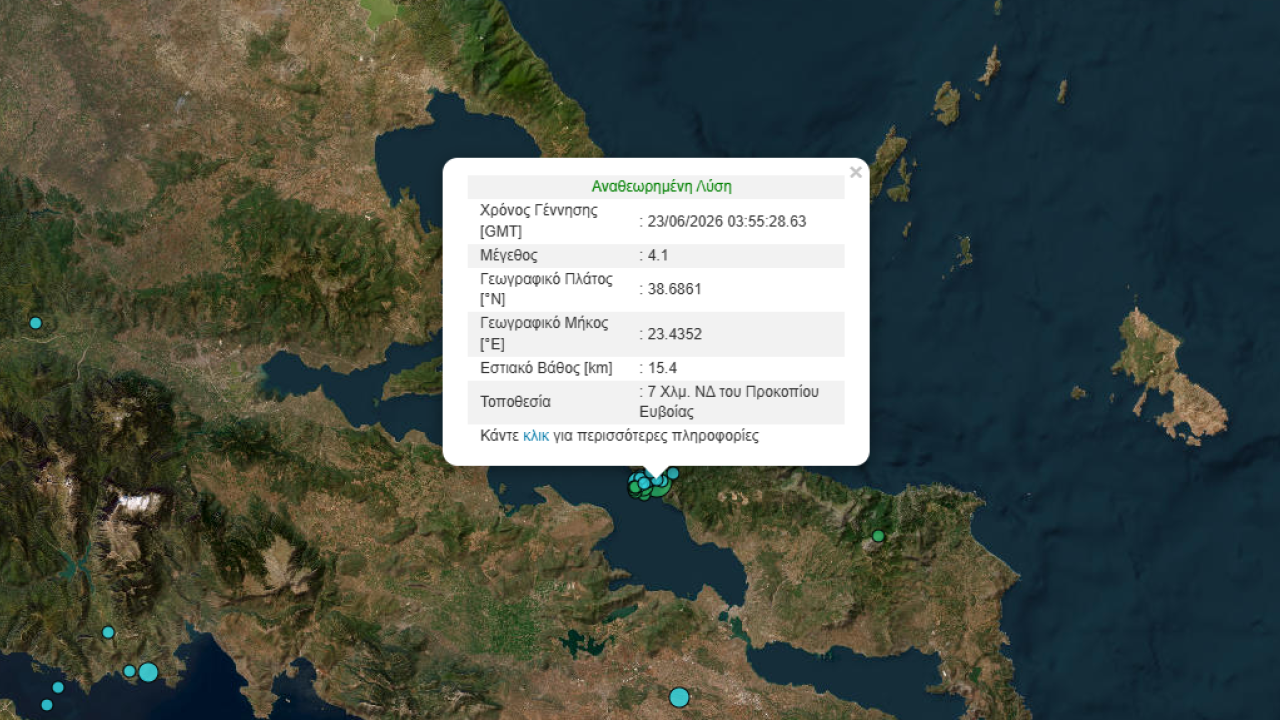Click the origin time 23/06/2026 03:55:28.63
Screen dimensions: 1280x720
coord(727,222)
